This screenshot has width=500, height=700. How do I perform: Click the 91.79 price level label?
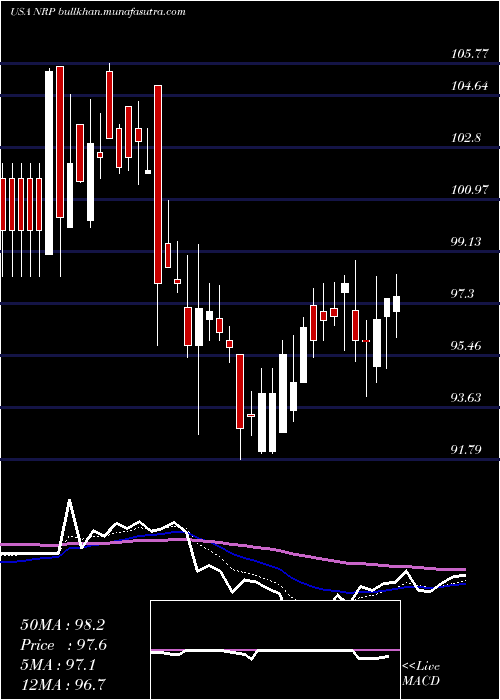point(466,449)
